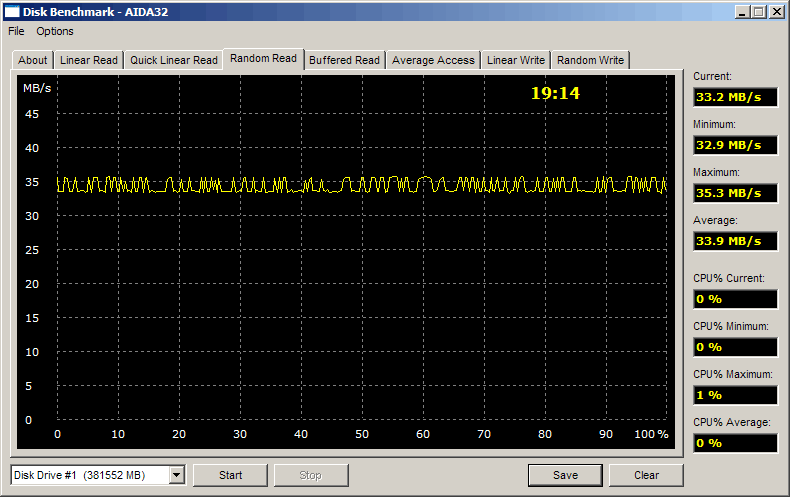
Task: Maximize the Disk Benchmark window
Action: [759, 12]
